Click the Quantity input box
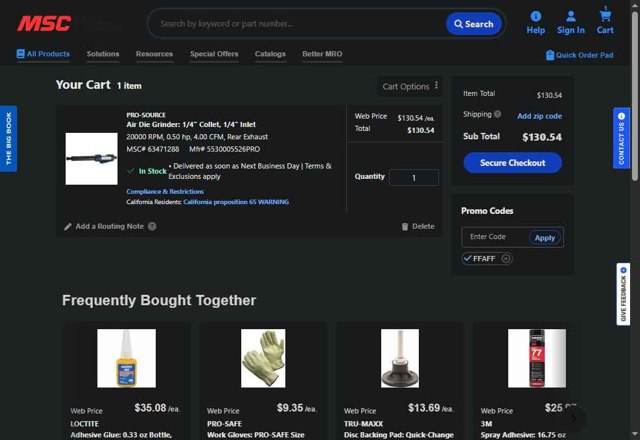The image size is (640, 440). 413,178
